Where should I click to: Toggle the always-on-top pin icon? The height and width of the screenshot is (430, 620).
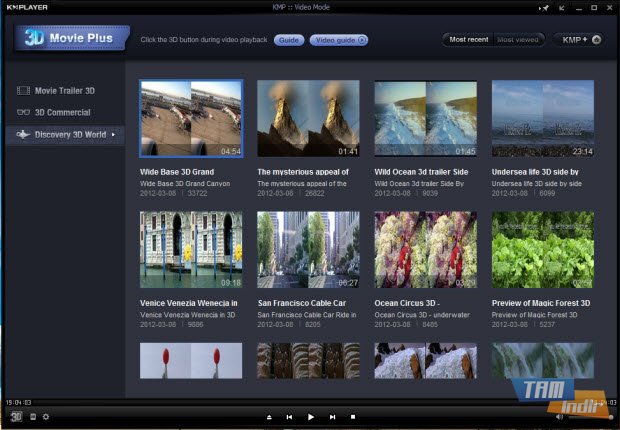click(544, 8)
